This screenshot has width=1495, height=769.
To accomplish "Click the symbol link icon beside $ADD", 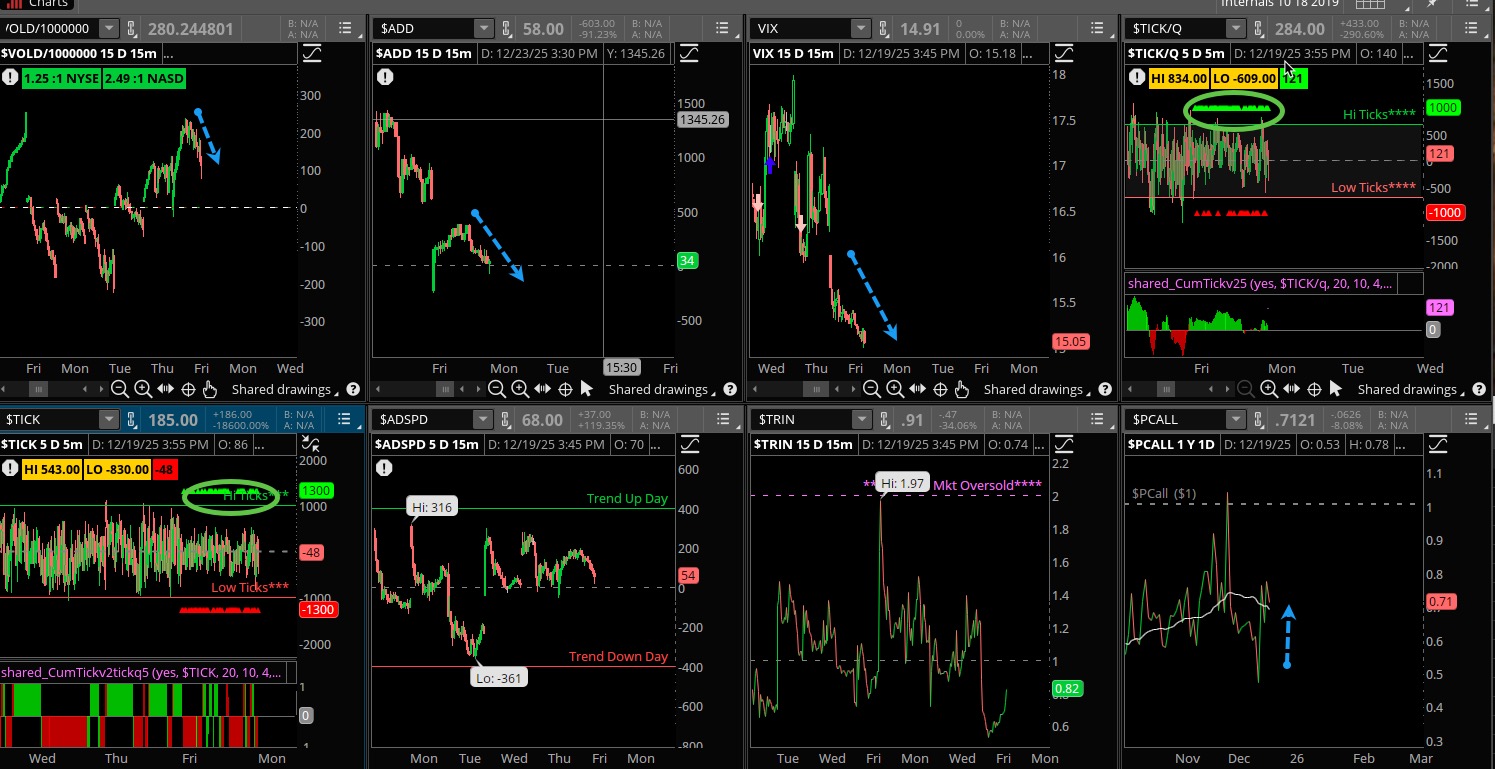I will [511, 29].
